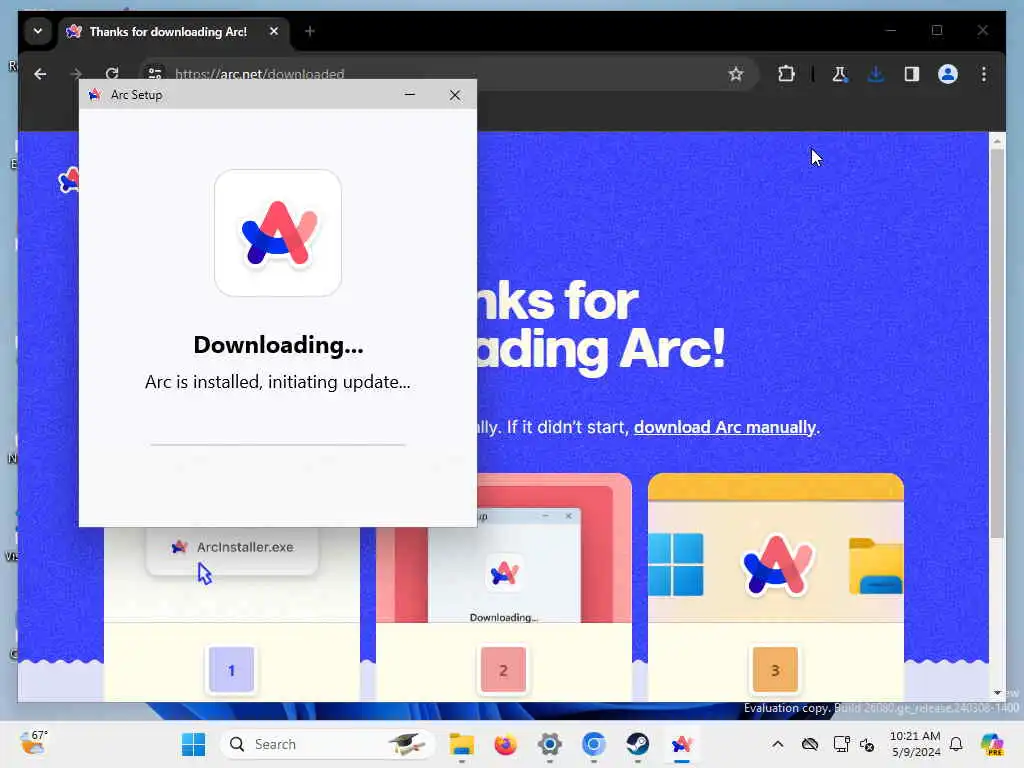The image size is (1024, 768).
Task: Show Chrome downloads tray
Action: pyautogui.click(x=876, y=74)
